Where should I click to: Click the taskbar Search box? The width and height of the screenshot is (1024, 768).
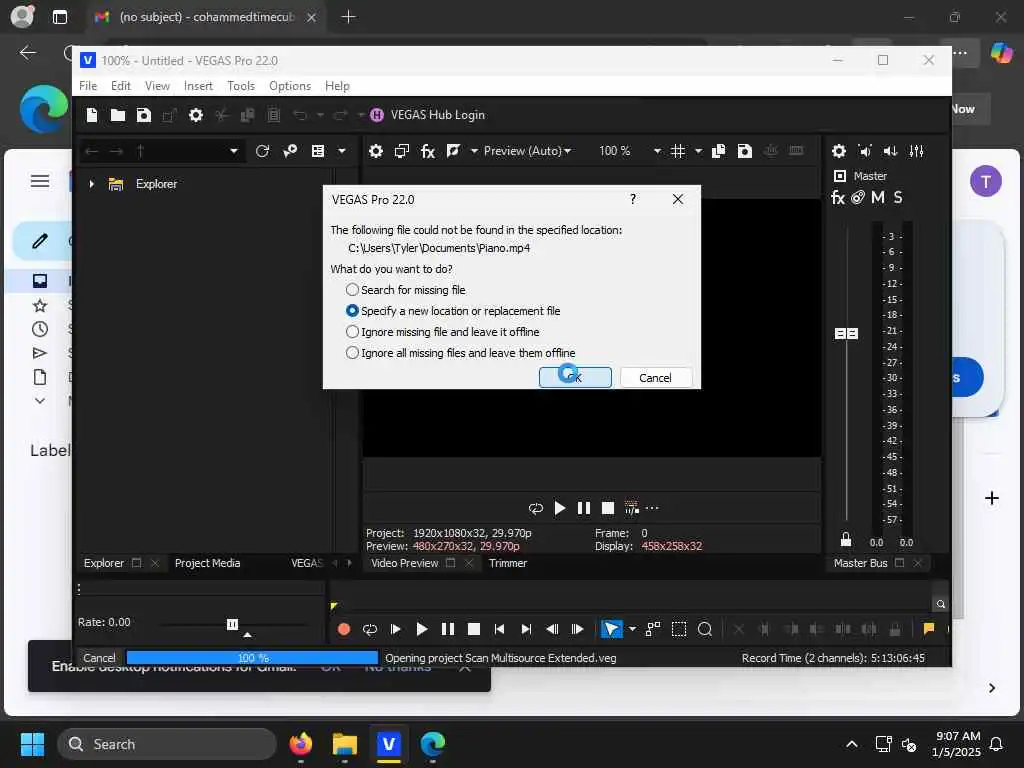[x=167, y=744]
